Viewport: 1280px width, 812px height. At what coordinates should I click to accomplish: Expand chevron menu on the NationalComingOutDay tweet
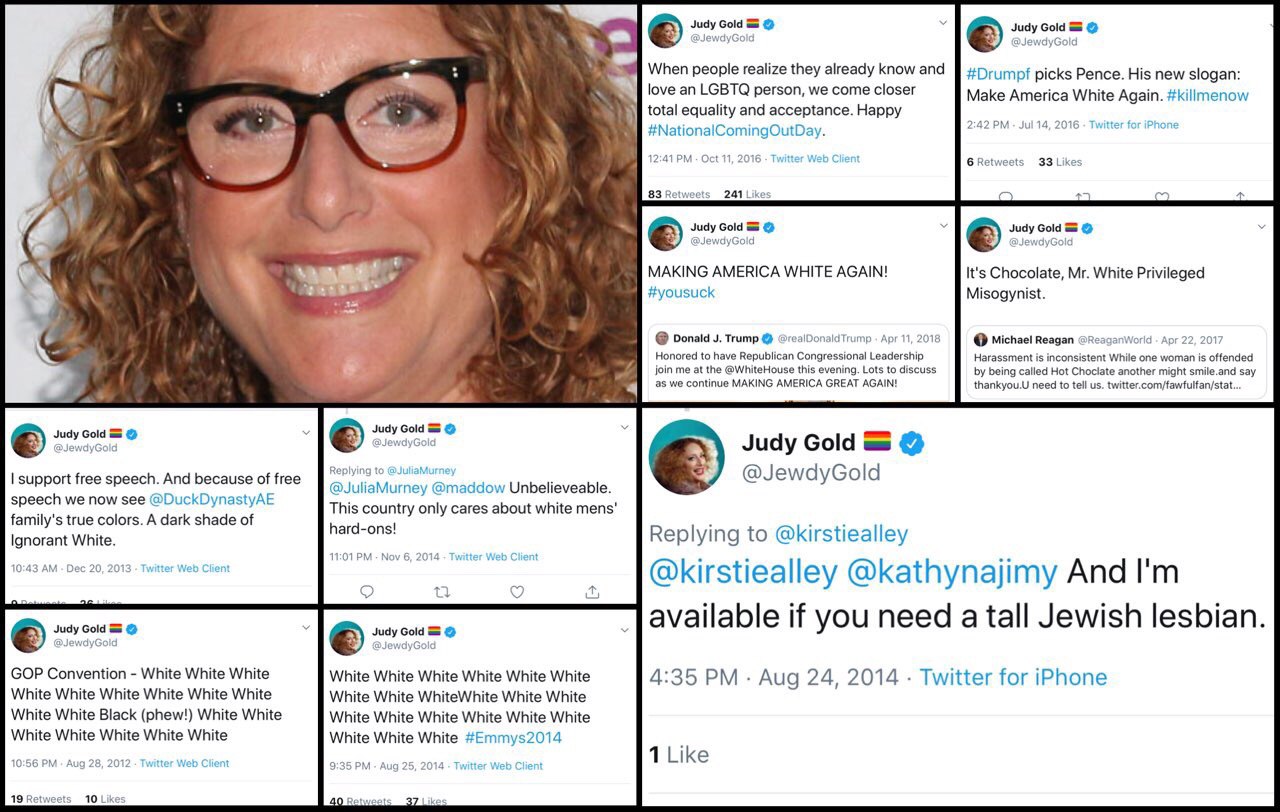pos(942,23)
